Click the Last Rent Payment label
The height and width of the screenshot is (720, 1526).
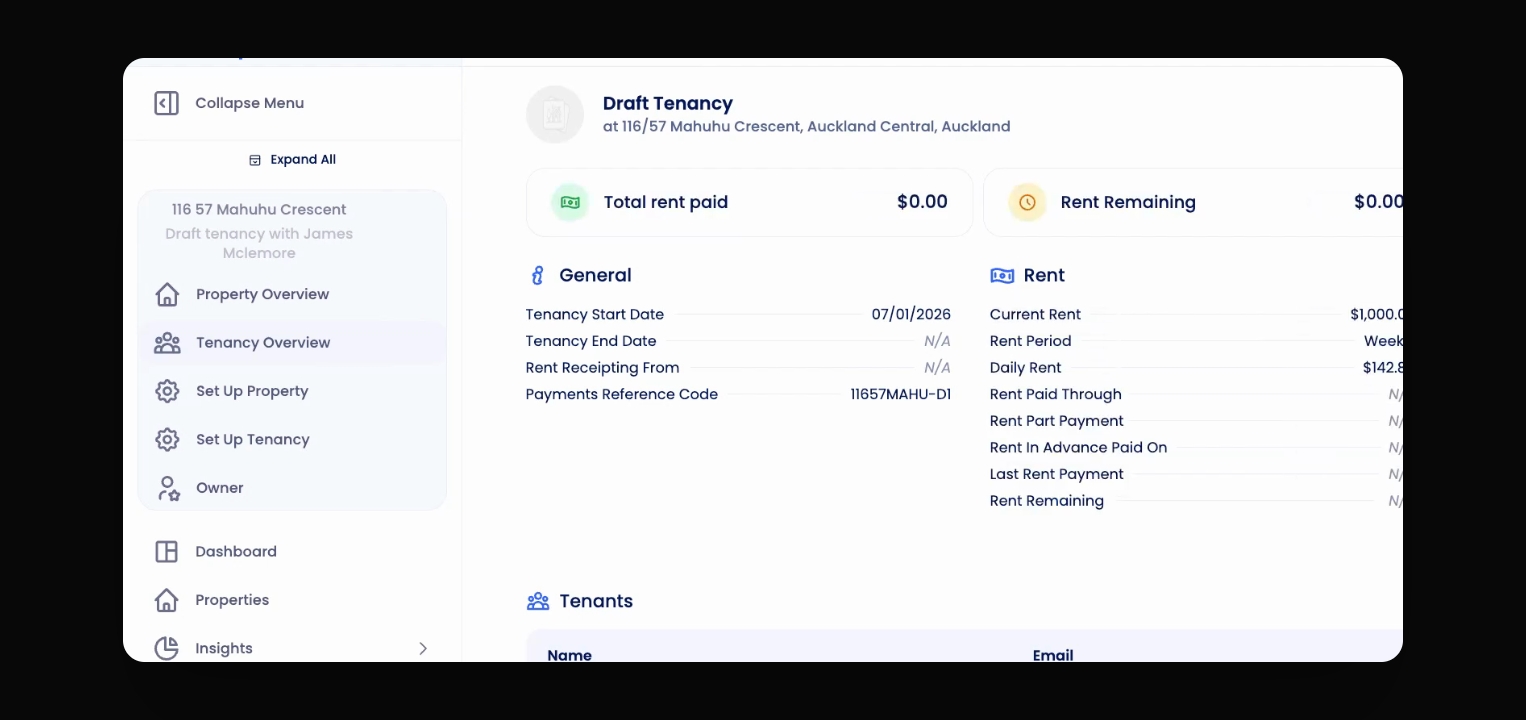(x=1057, y=475)
